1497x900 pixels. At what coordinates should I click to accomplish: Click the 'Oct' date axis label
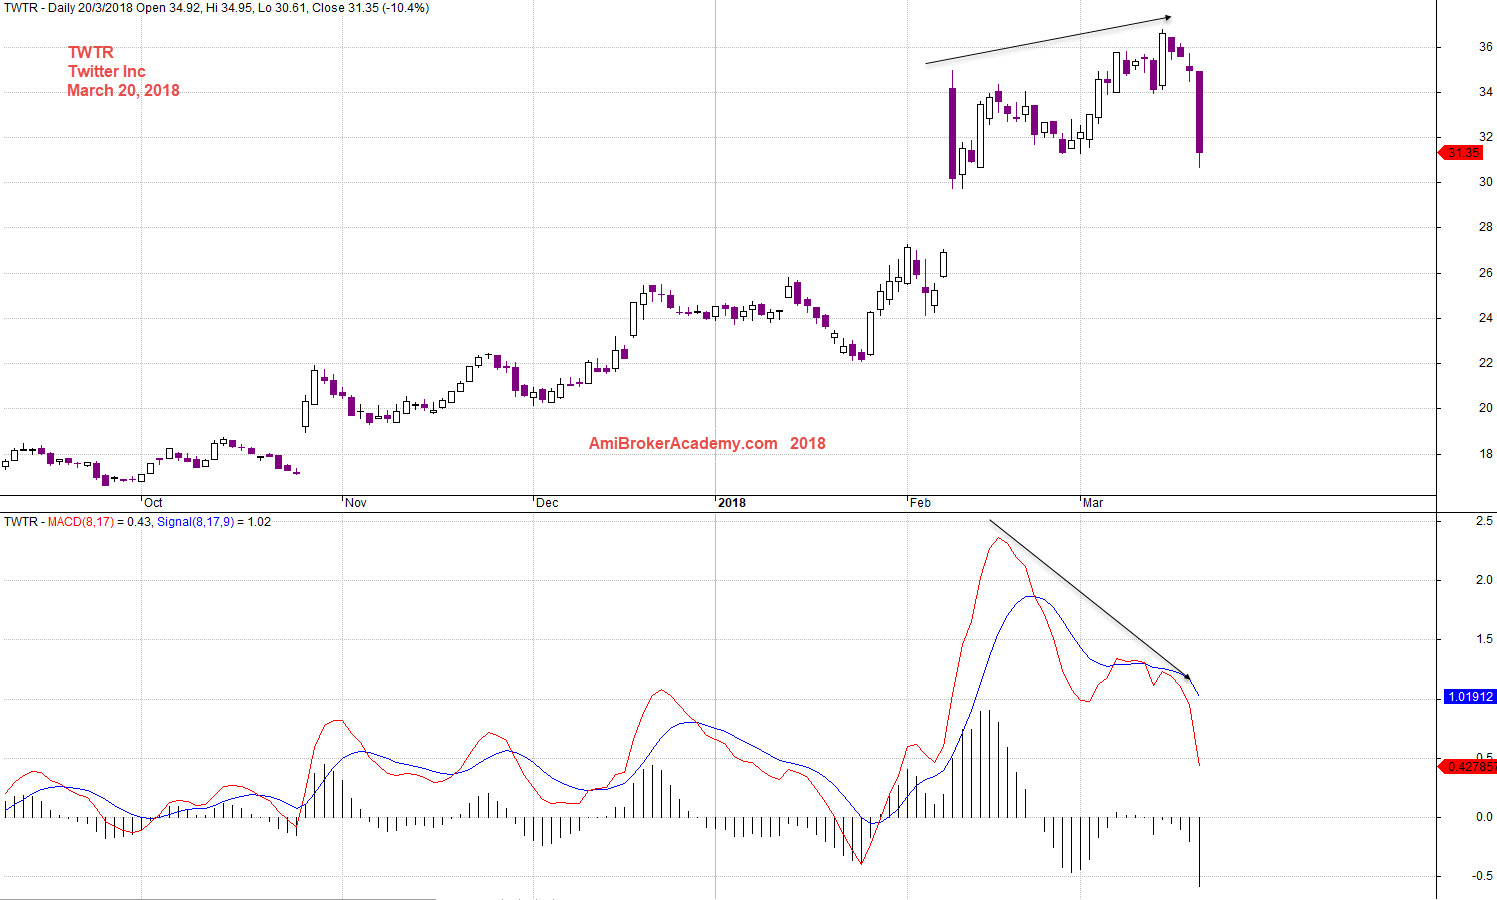[153, 503]
